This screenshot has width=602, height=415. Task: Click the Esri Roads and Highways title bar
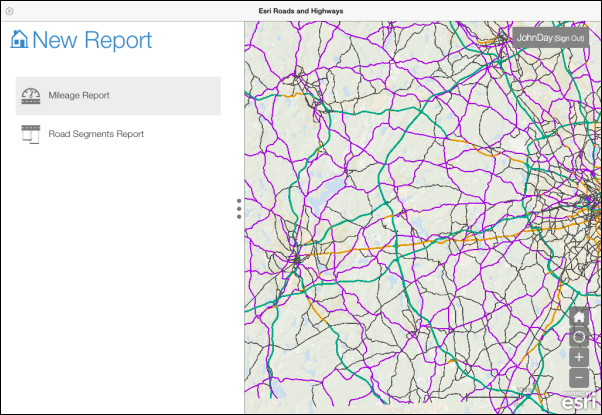click(x=301, y=10)
